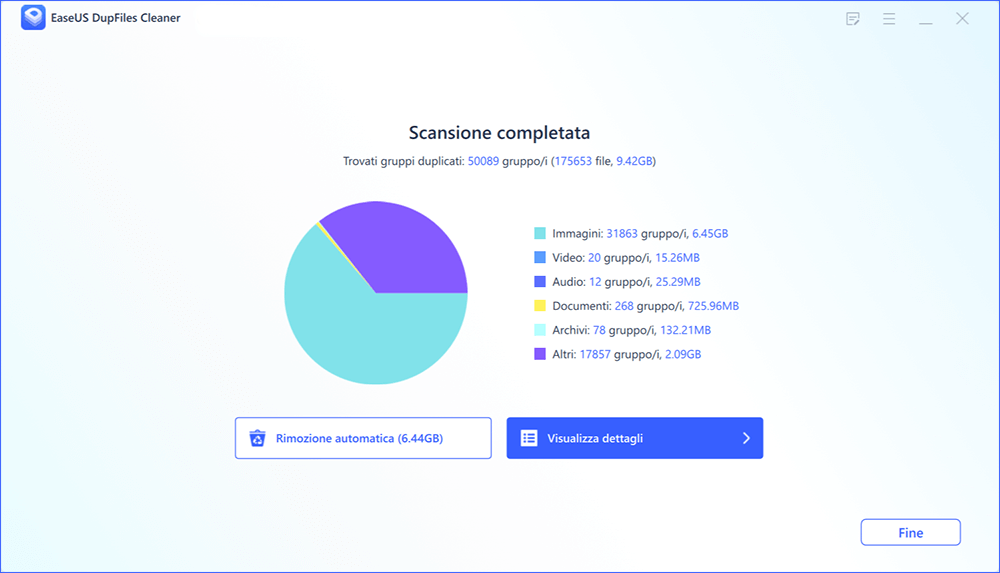Image resolution: width=1000 pixels, height=573 pixels.
Task: Click the Video blue legend swatch
Action: (x=540, y=258)
